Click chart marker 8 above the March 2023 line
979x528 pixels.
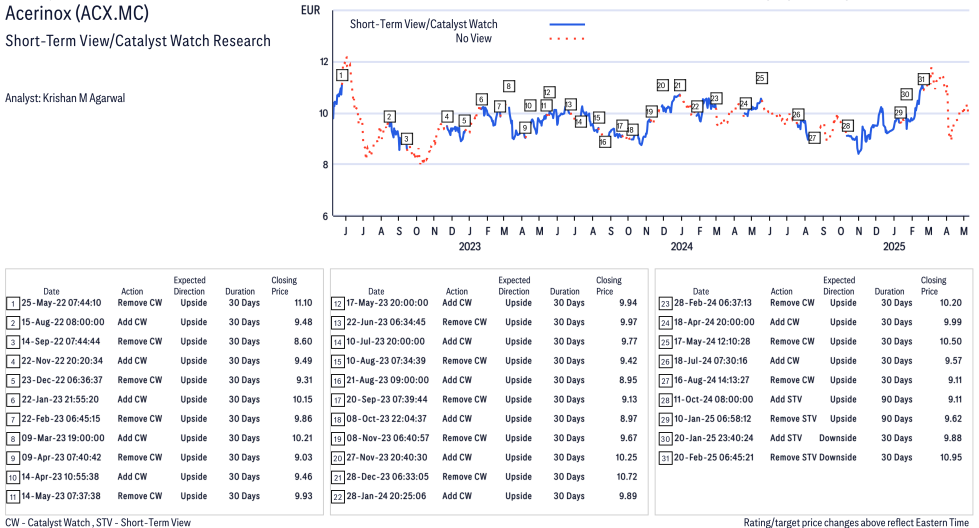coord(509,86)
